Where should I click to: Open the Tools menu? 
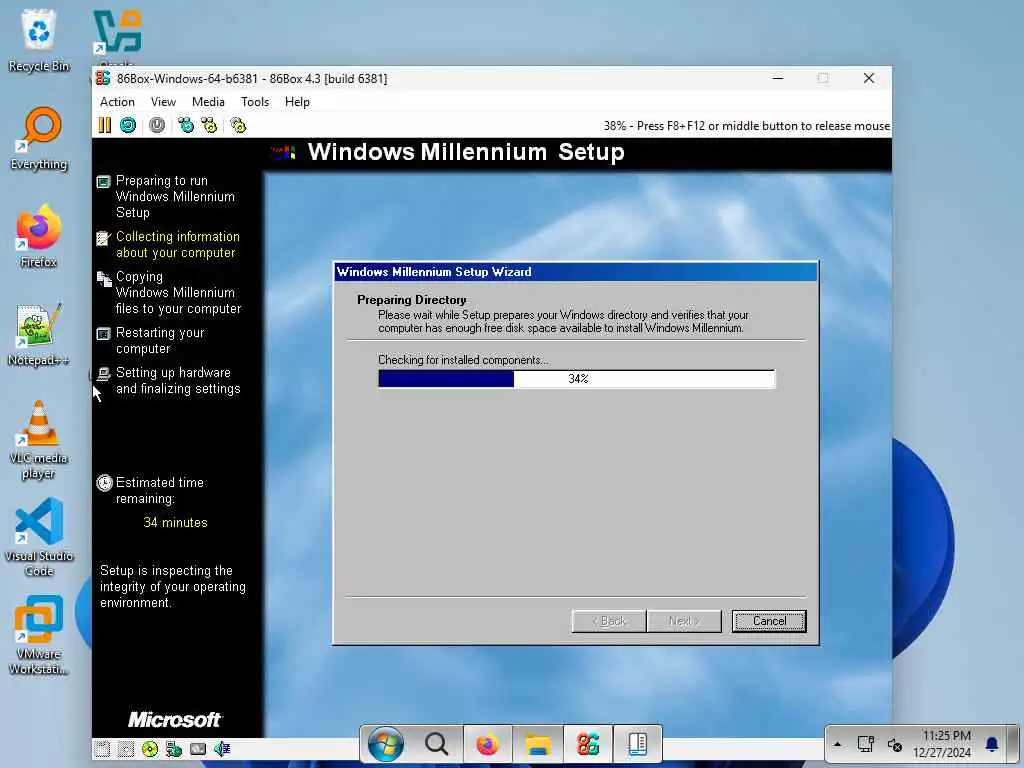pos(255,102)
